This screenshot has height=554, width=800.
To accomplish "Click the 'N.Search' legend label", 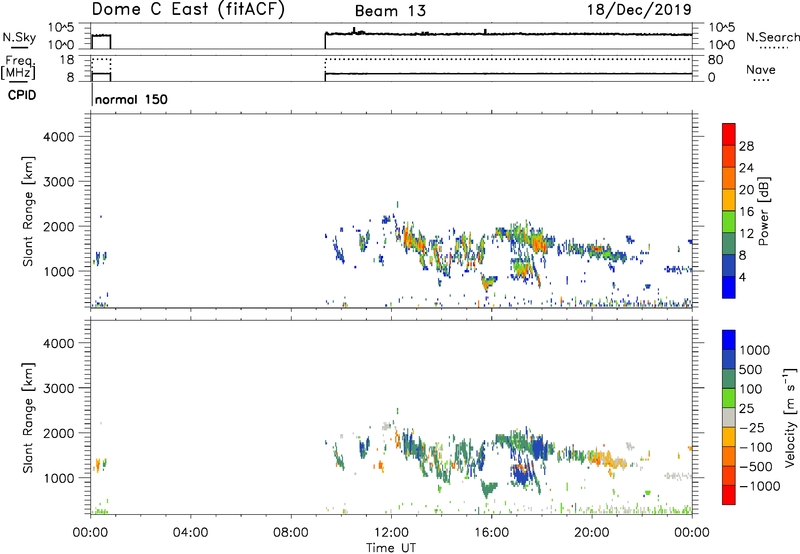I will coord(772,37).
